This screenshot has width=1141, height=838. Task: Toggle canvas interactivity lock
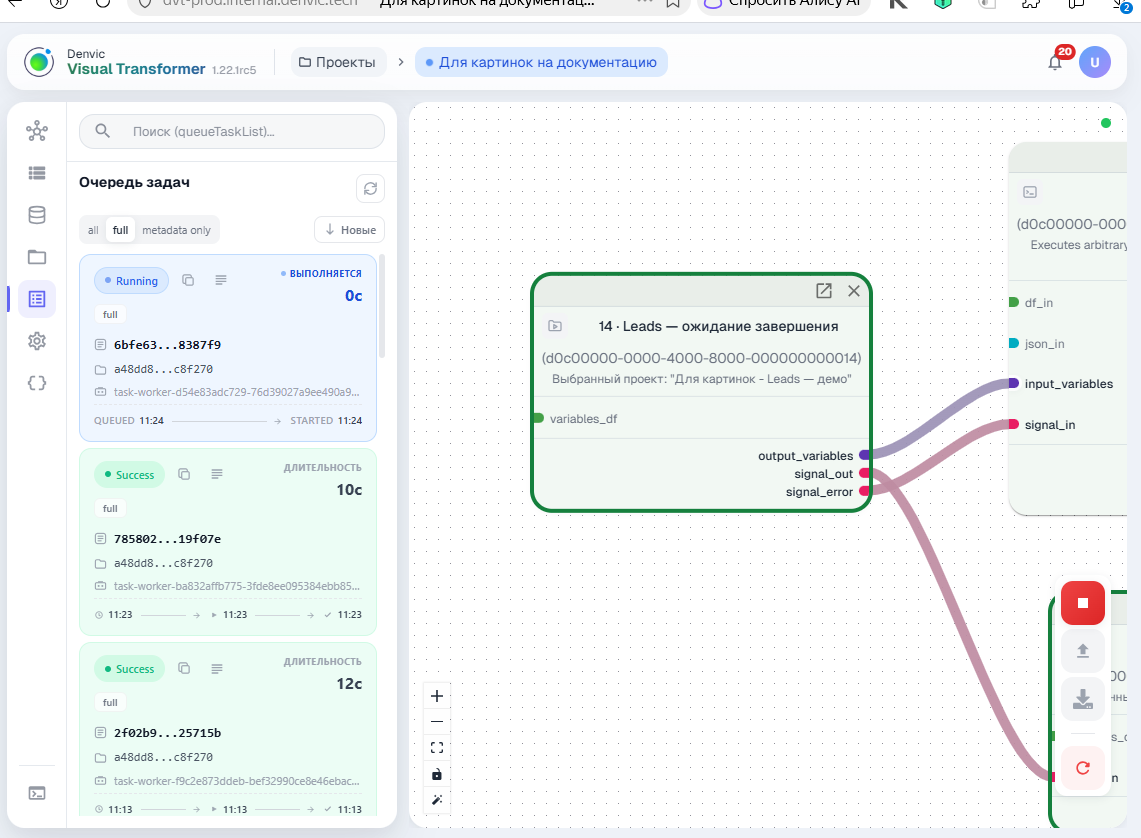point(437,774)
